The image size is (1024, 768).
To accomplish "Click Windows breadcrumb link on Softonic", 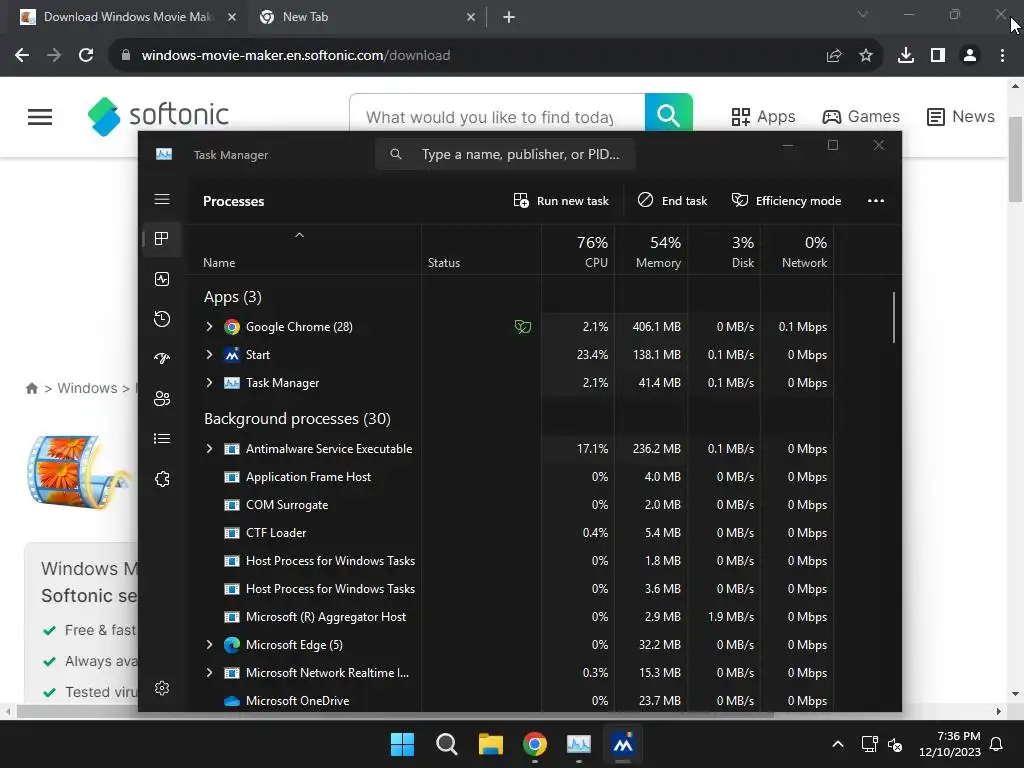I will coord(88,388).
